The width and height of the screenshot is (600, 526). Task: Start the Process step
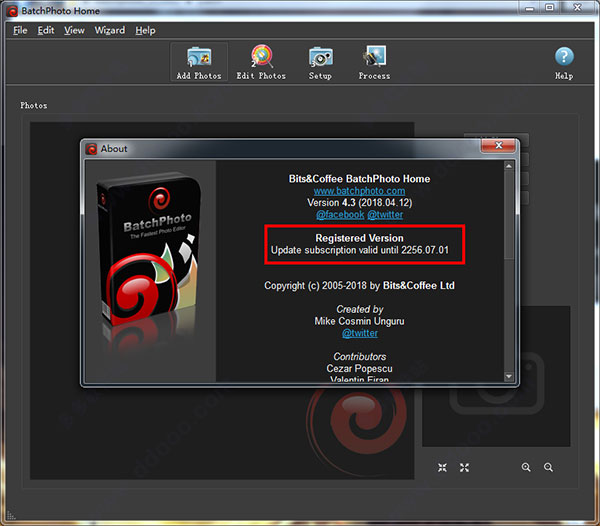coord(374,62)
